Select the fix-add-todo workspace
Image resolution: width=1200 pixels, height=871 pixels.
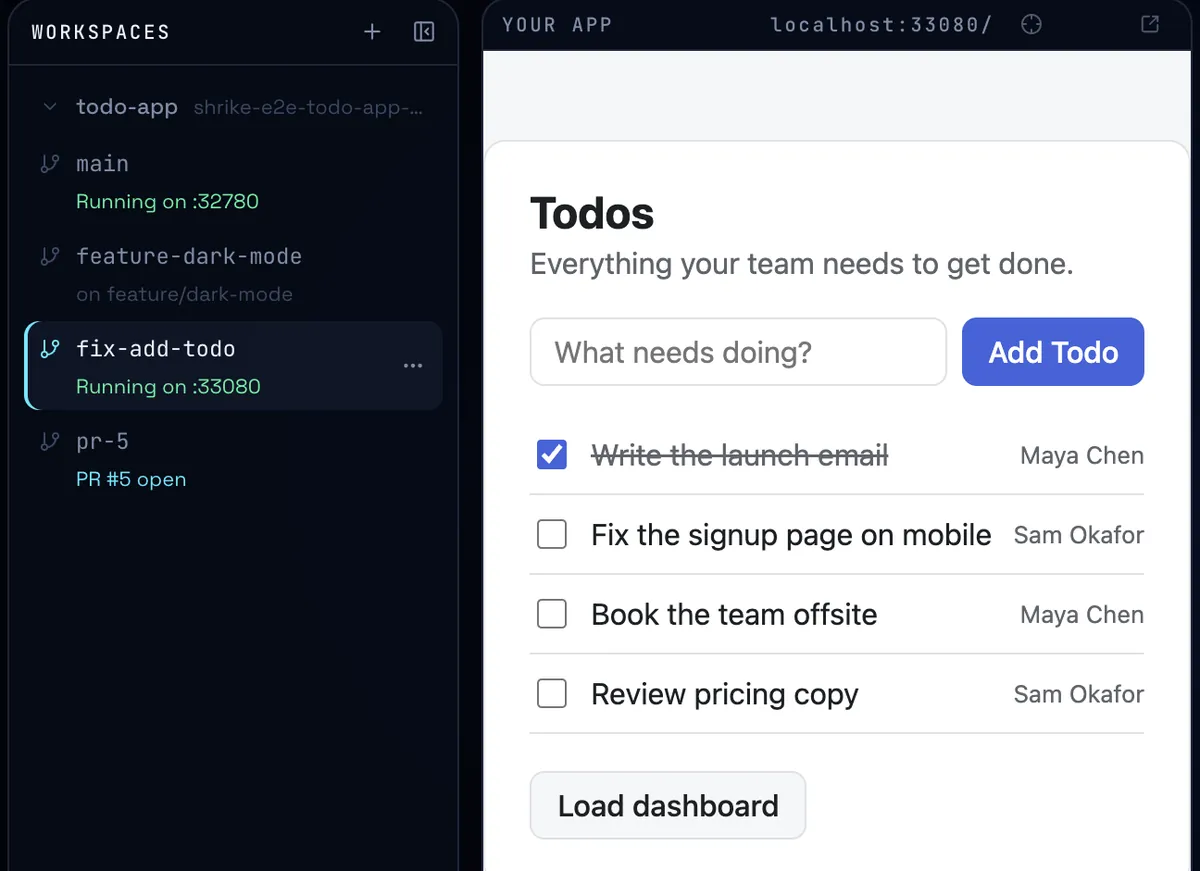tap(234, 366)
